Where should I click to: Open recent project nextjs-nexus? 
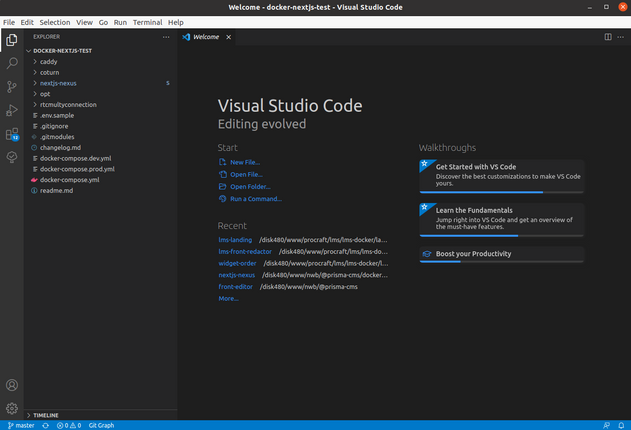click(237, 275)
